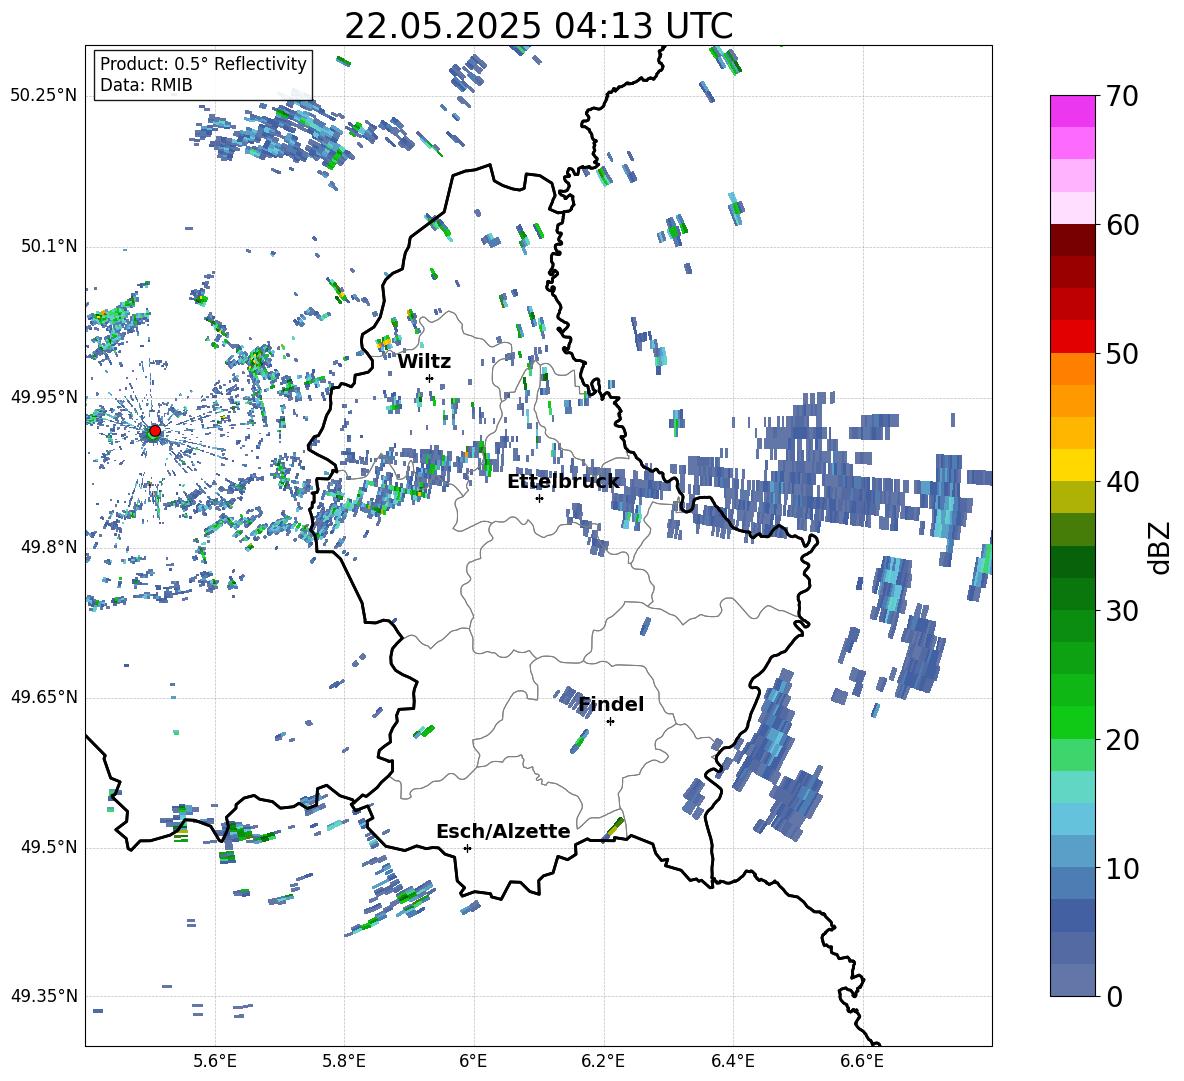Viewport: 1184px width, 1081px height.
Task: Click the 6°E longitude label
Action: 473,1061
